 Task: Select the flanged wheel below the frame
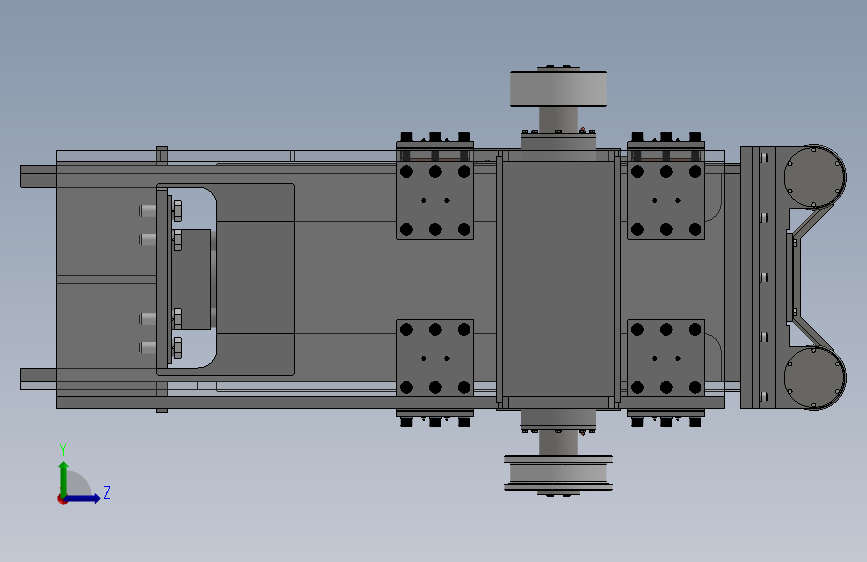[558, 473]
